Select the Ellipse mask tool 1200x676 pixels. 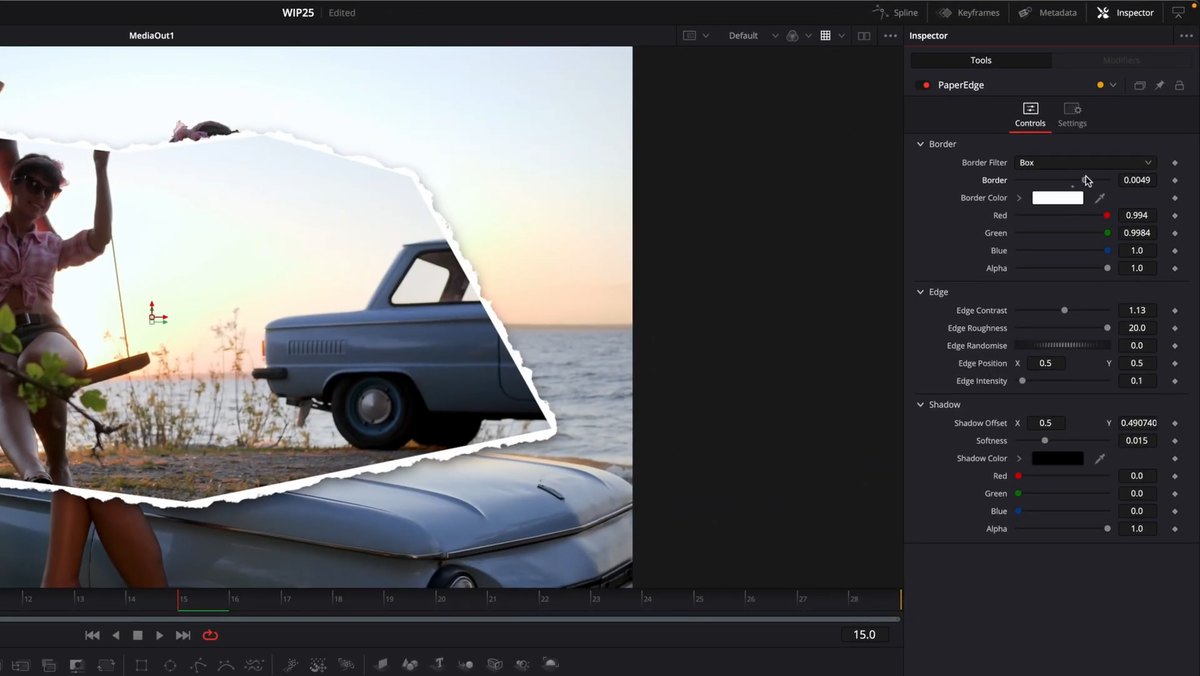170,665
